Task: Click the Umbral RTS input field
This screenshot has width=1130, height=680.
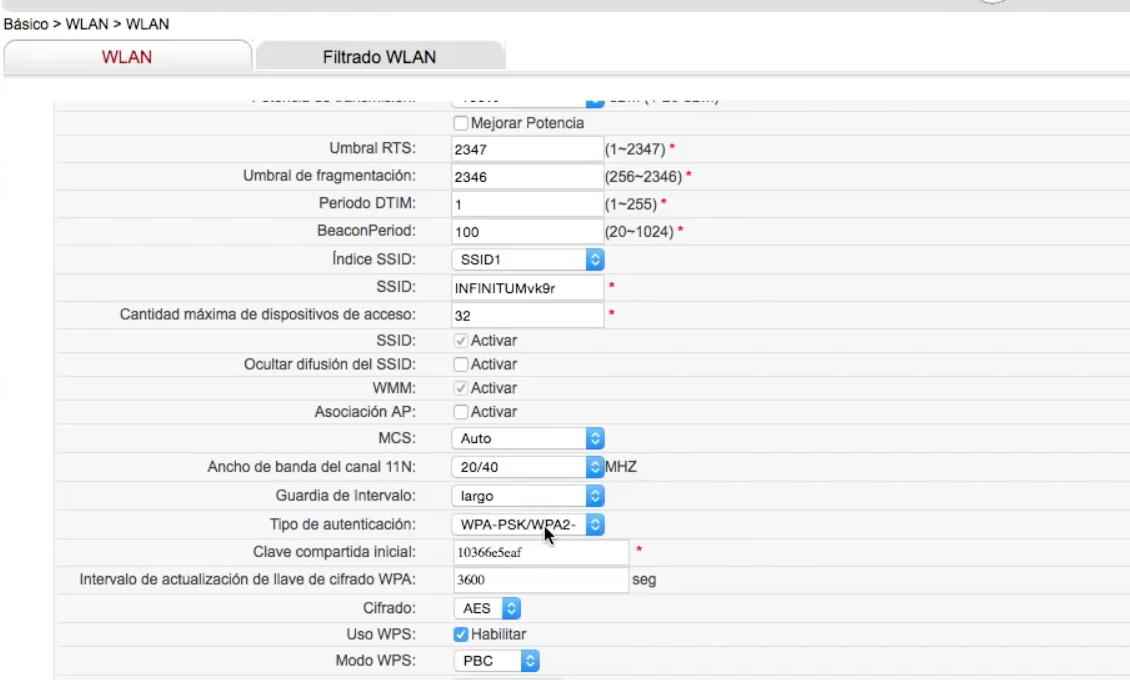Action: [524, 149]
